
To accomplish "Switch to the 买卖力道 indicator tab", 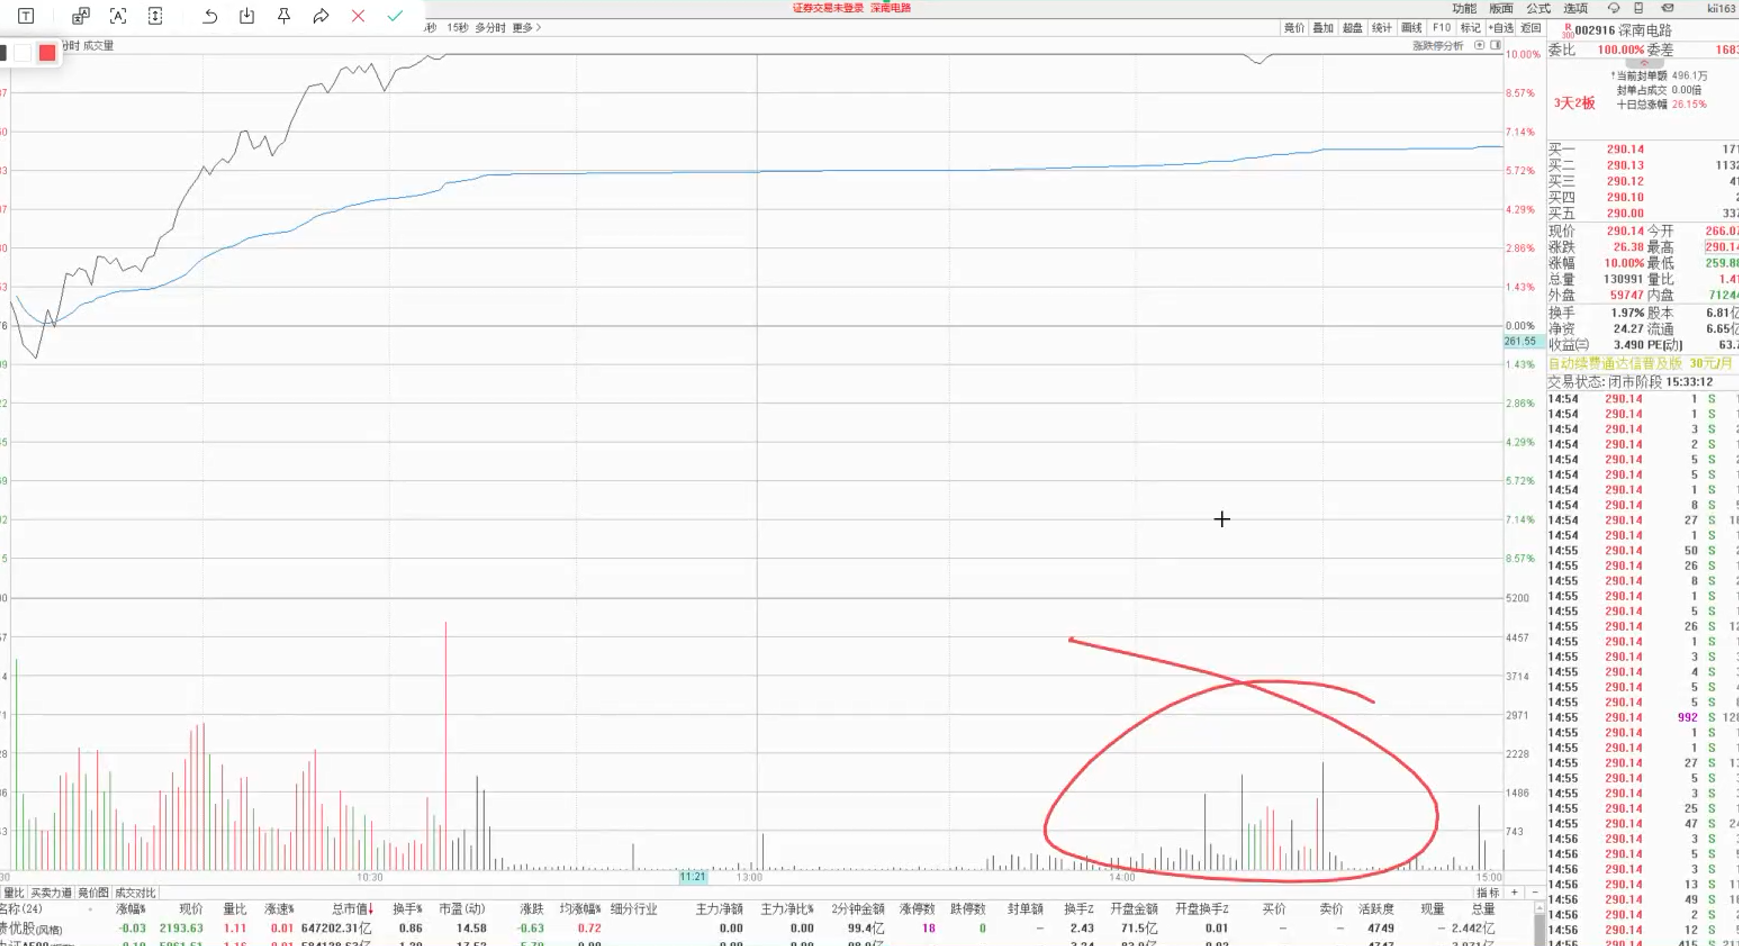I will [50, 893].
